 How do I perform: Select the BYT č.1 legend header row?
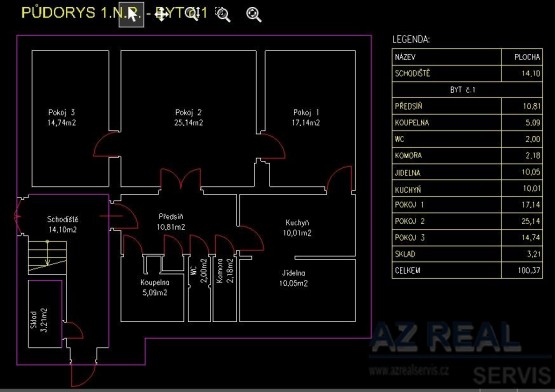coord(467,90)
